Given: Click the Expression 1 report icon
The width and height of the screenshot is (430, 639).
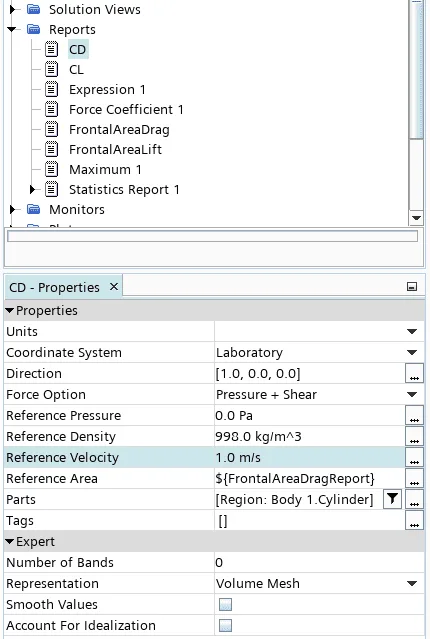Looking at the screenshot, I should coord(51,89).
